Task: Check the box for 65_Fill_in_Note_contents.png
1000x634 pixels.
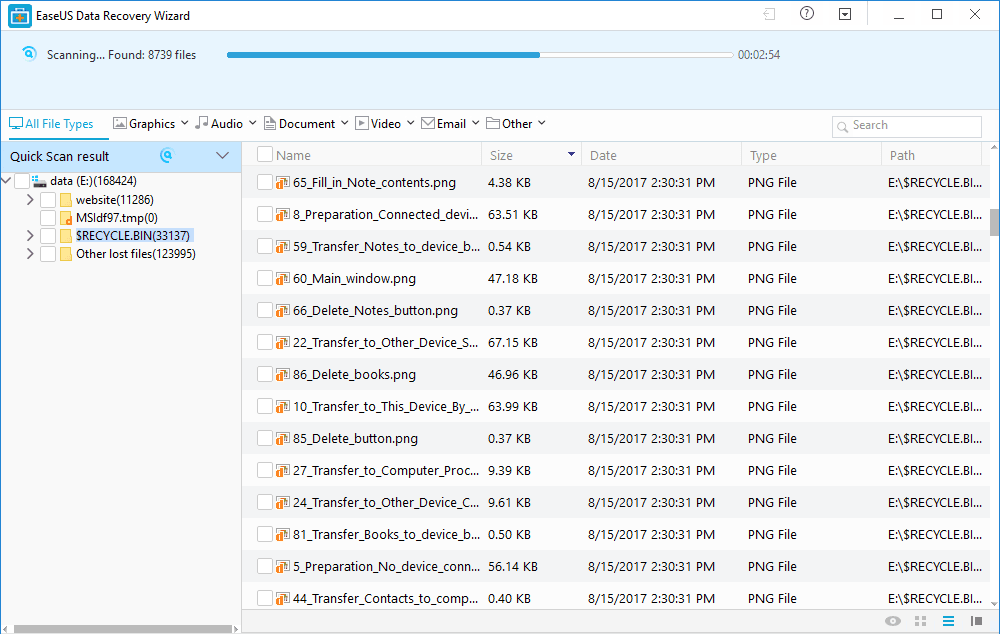Action: [265, 182]
